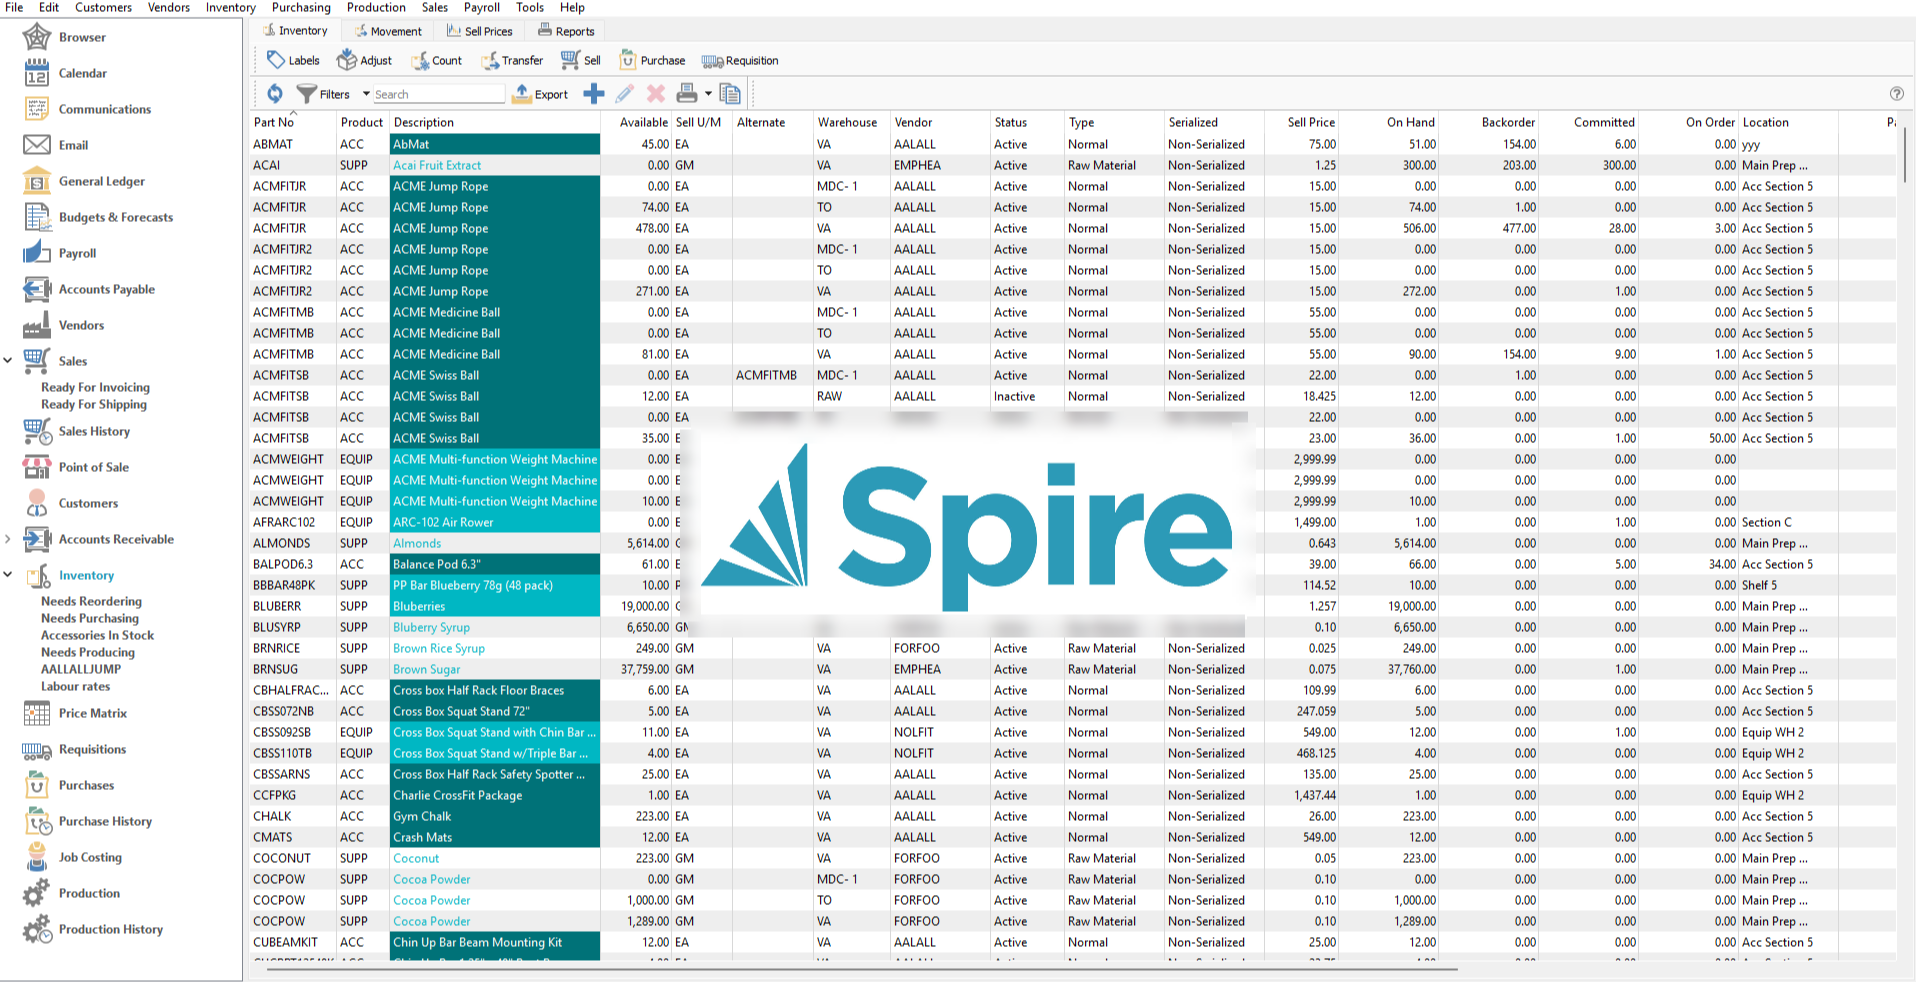Click the Filters button

[323, 94]
